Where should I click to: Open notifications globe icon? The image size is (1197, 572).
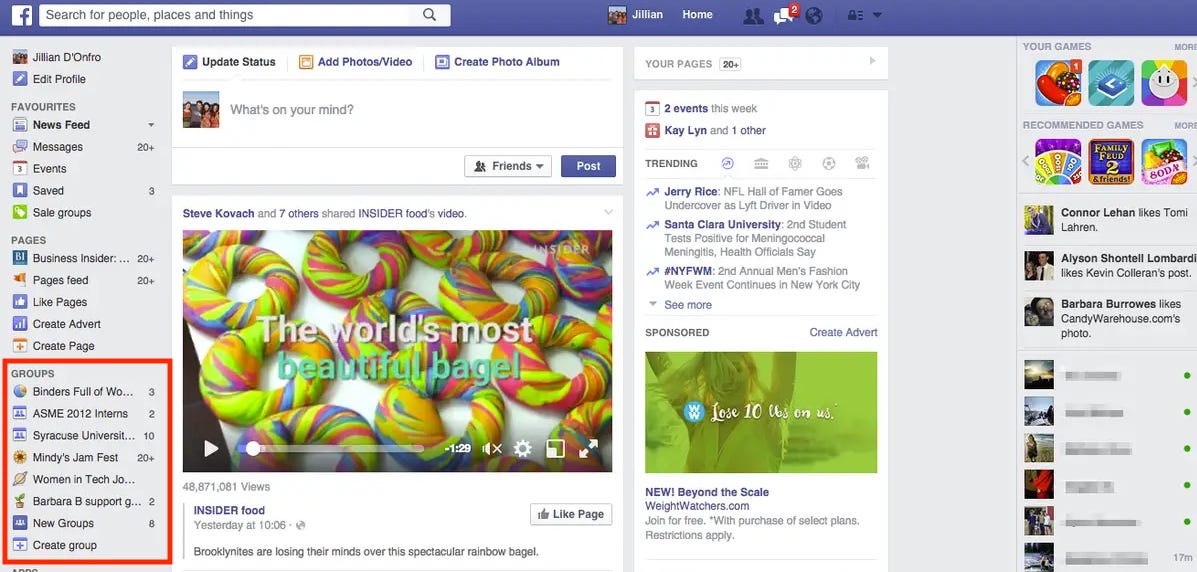pos(814,15)
